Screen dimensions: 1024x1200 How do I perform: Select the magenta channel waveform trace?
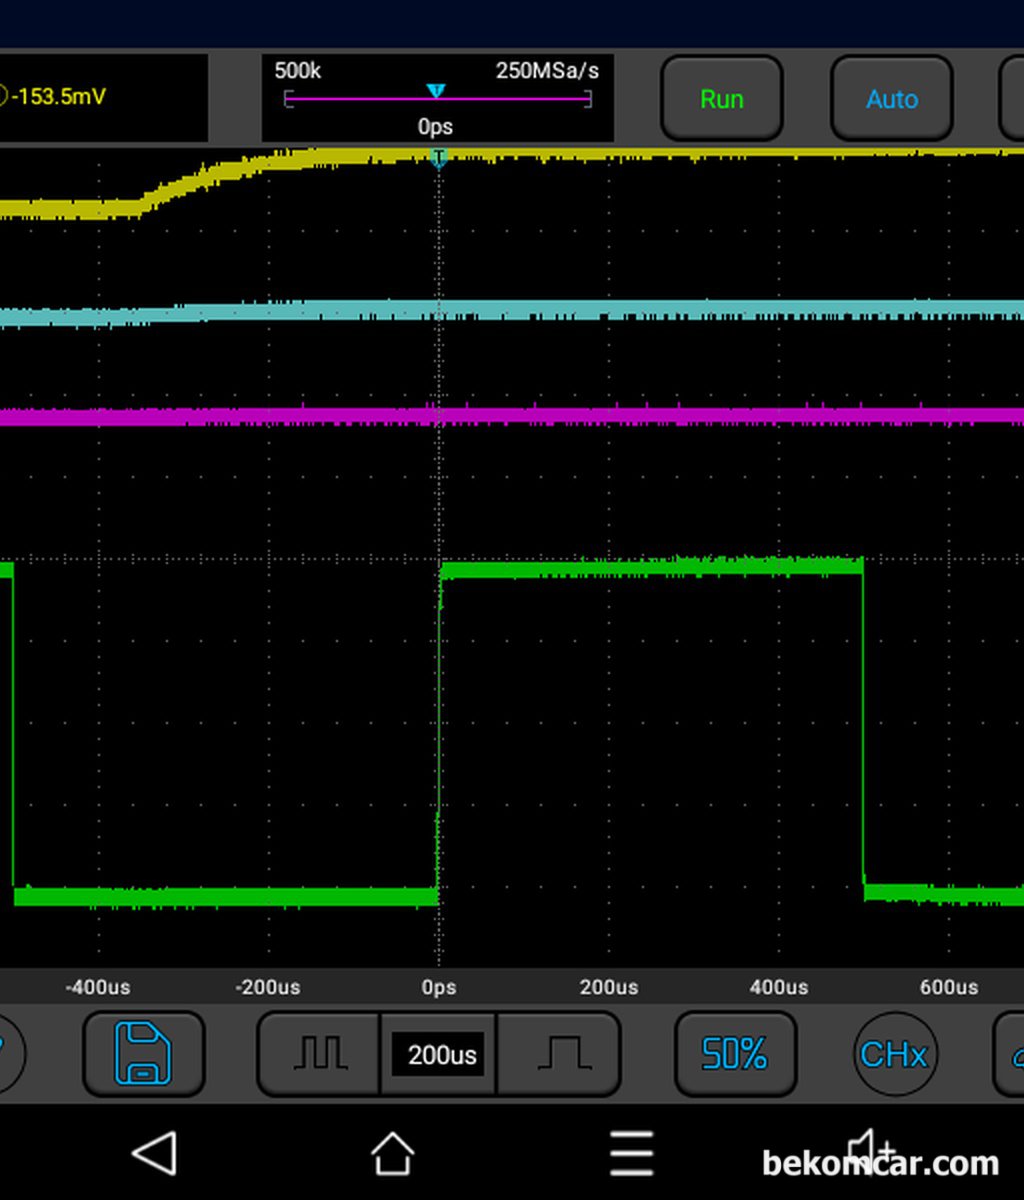point(512,415)
